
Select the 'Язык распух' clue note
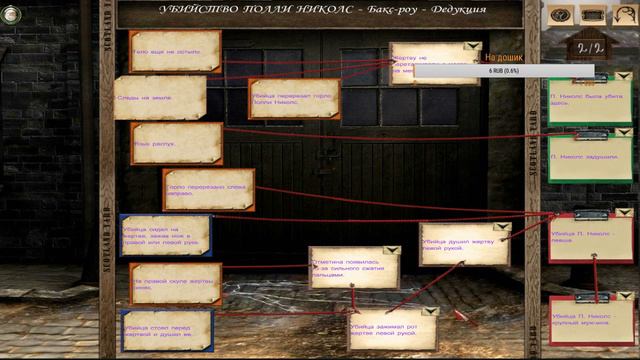pyautogui.click(x=177, y=144)
